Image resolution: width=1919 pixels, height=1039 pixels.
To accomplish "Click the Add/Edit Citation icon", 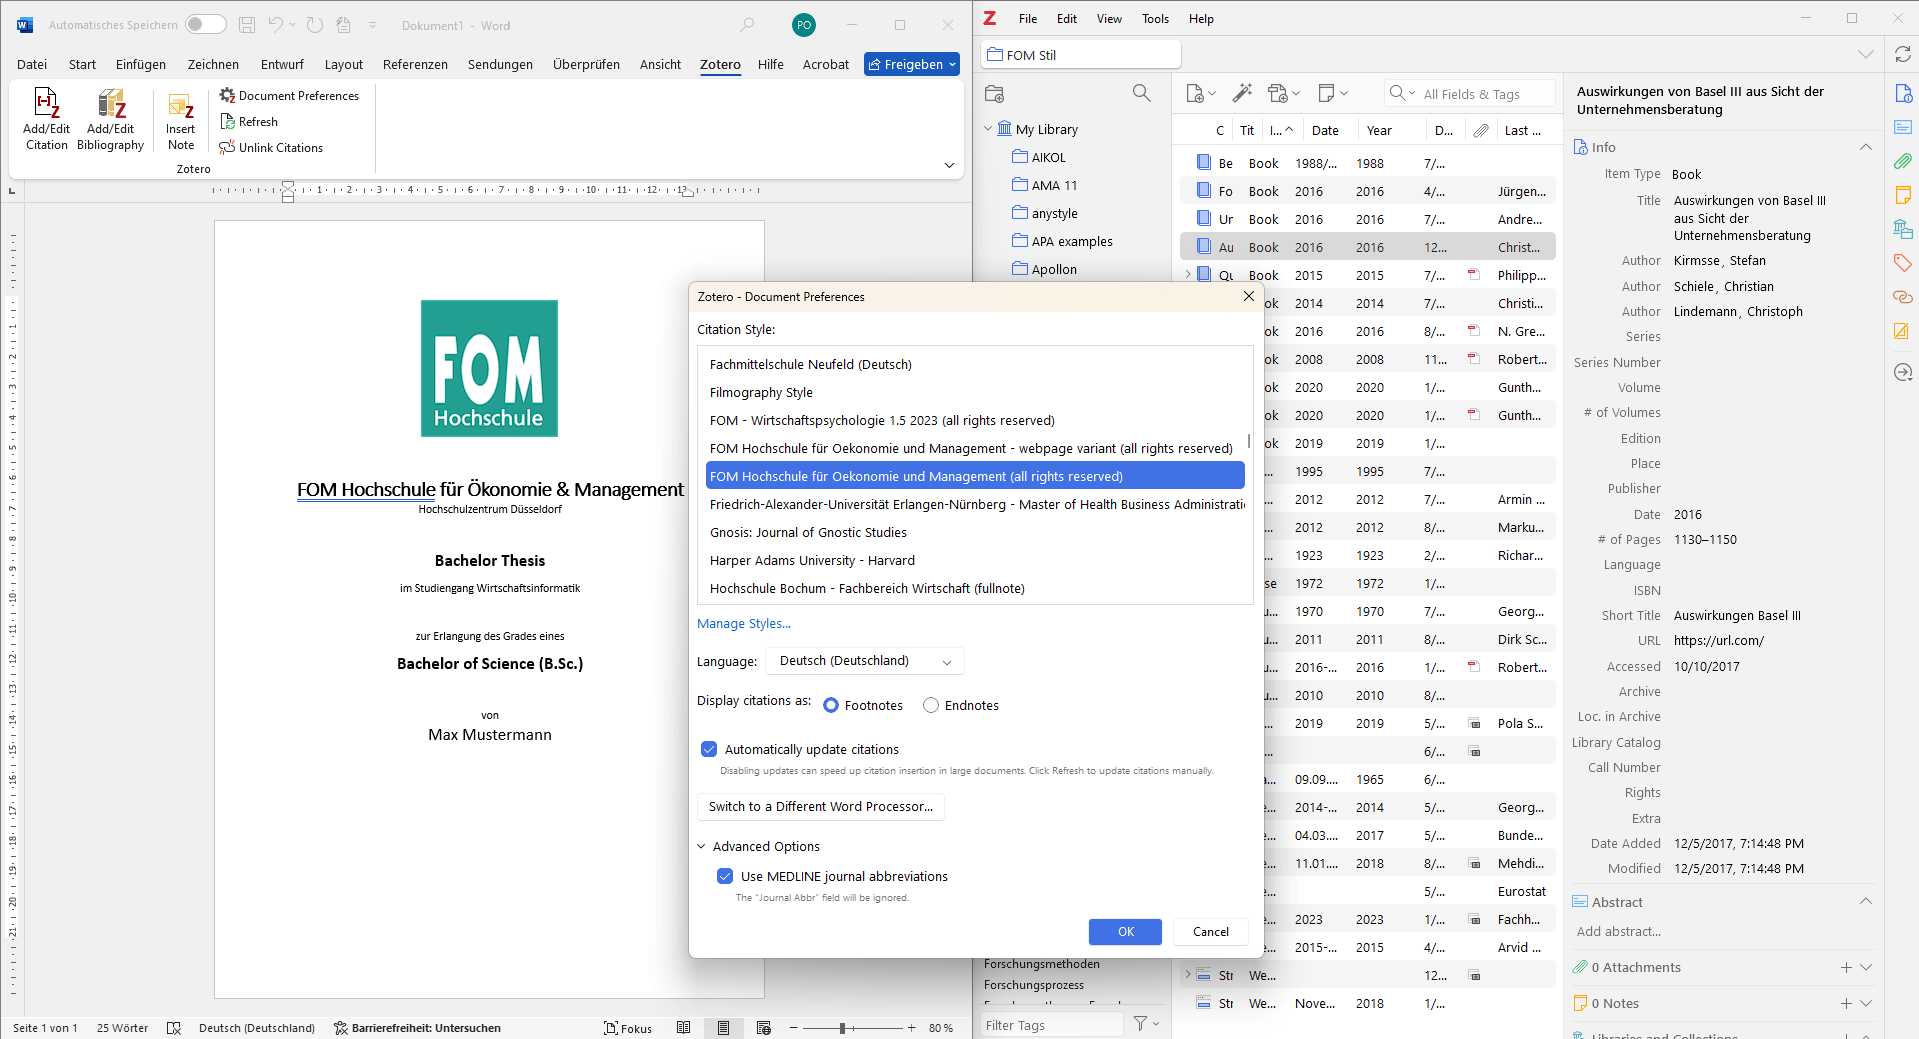I will pyautogui.click(x=46, y=105).
